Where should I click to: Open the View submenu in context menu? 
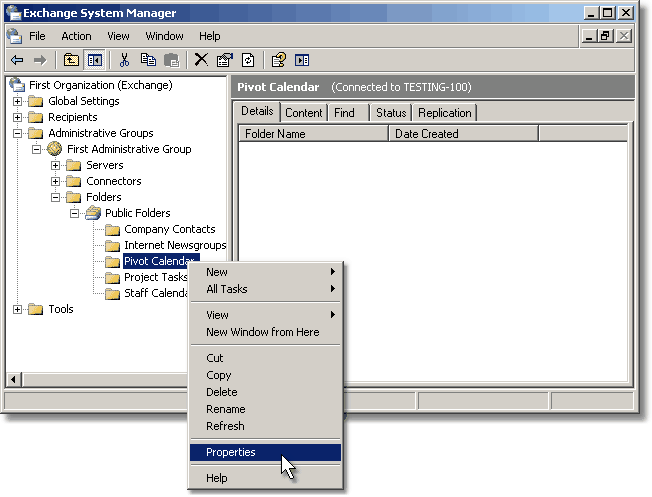[265, 315]
